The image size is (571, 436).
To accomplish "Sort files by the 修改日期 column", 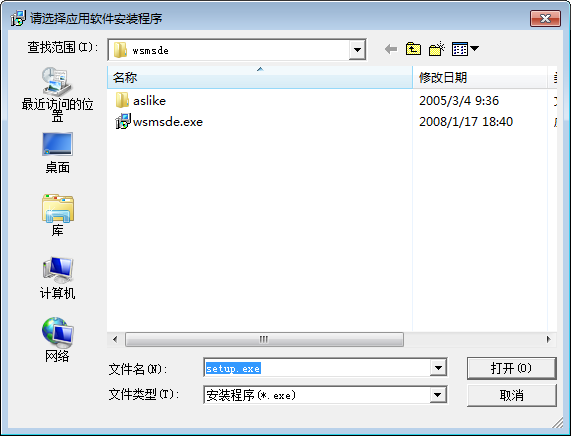I will pos(480,77).
